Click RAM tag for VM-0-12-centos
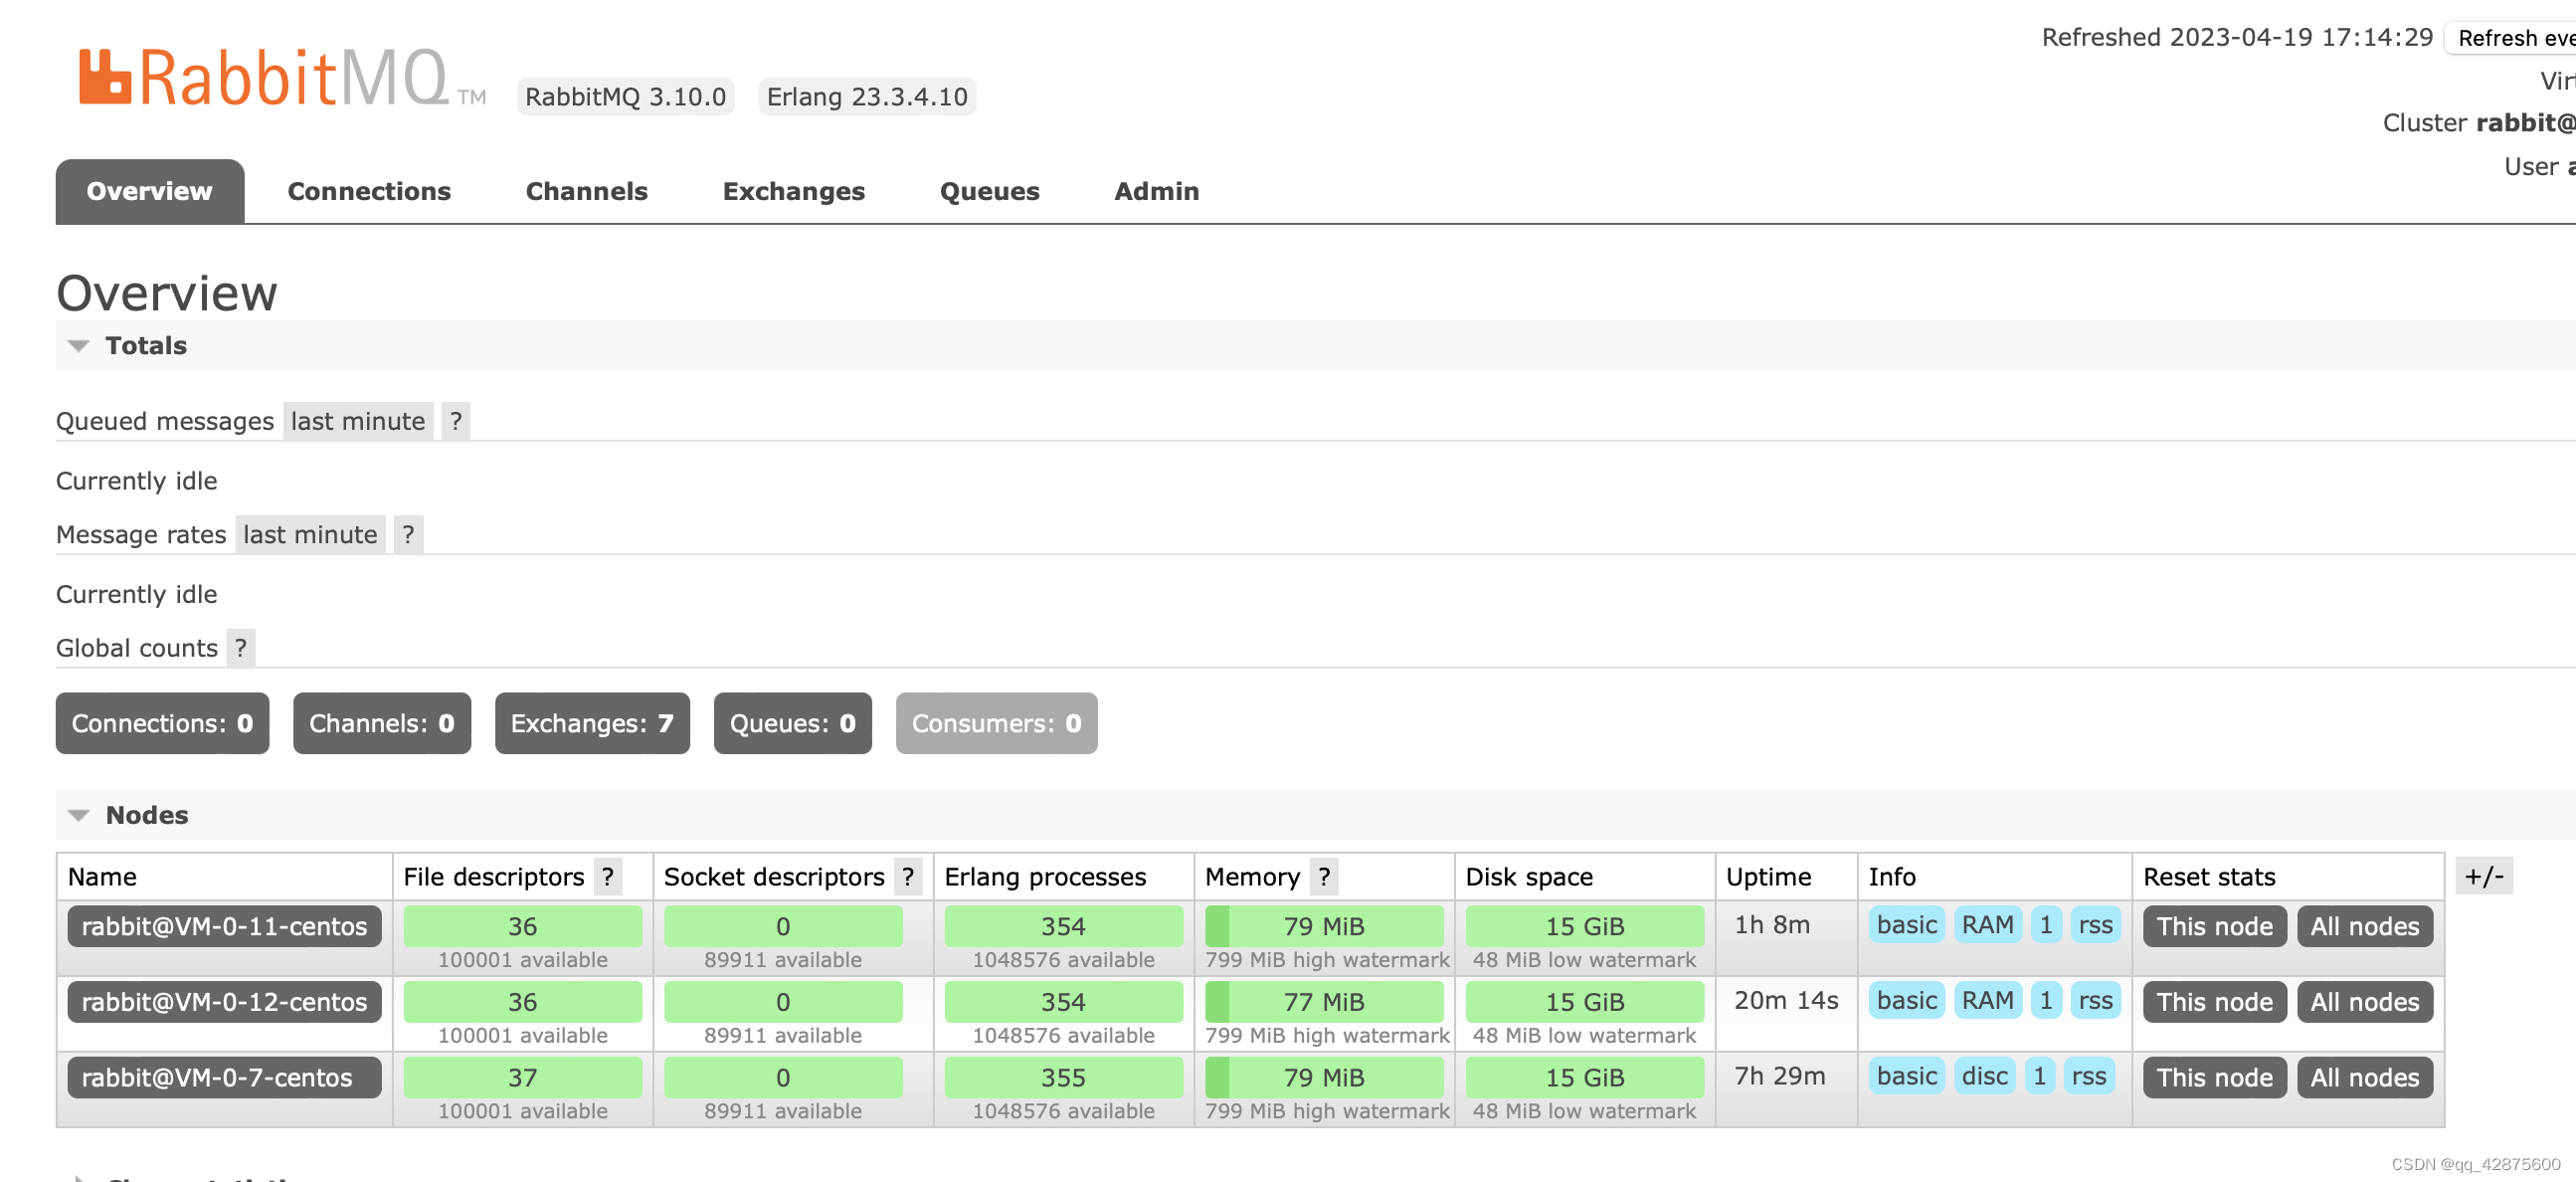The width and height of the screenshot is (2576, 1182). [x=1988, y=1001]
